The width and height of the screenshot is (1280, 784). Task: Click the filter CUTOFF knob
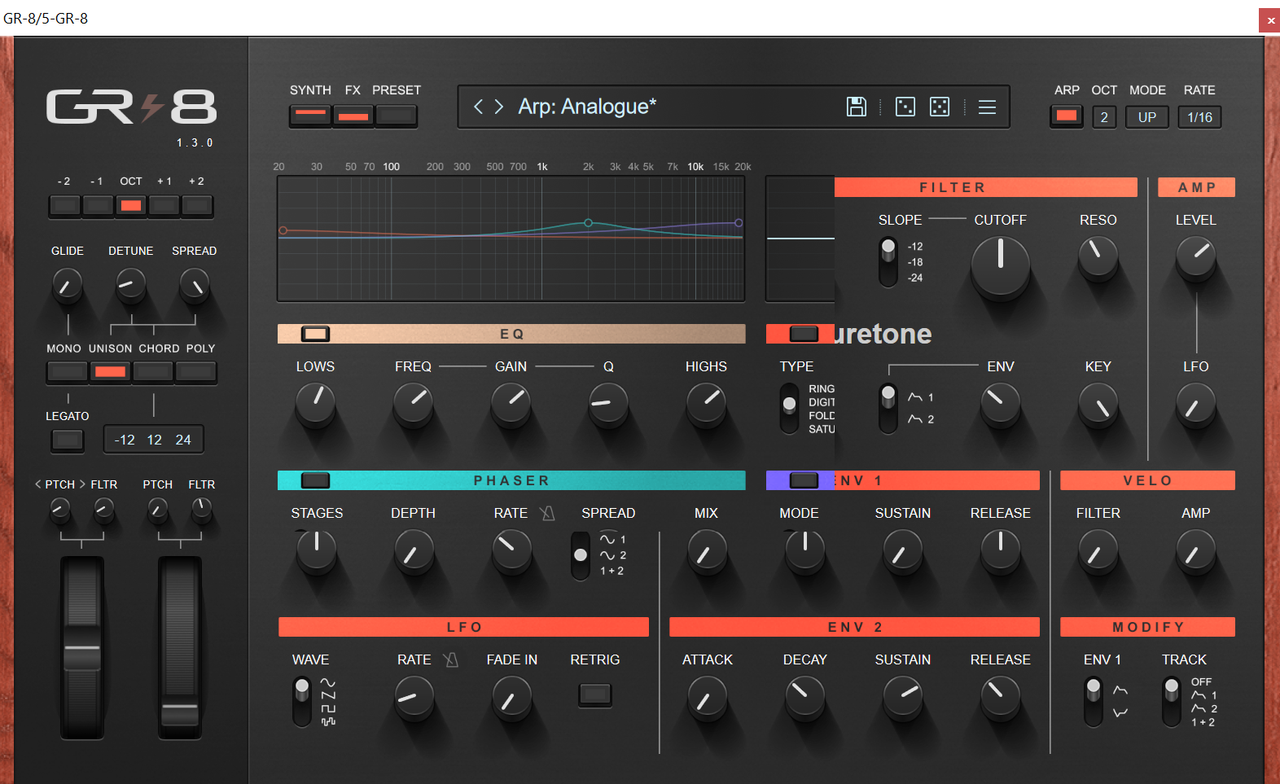tap(1000, 267)
